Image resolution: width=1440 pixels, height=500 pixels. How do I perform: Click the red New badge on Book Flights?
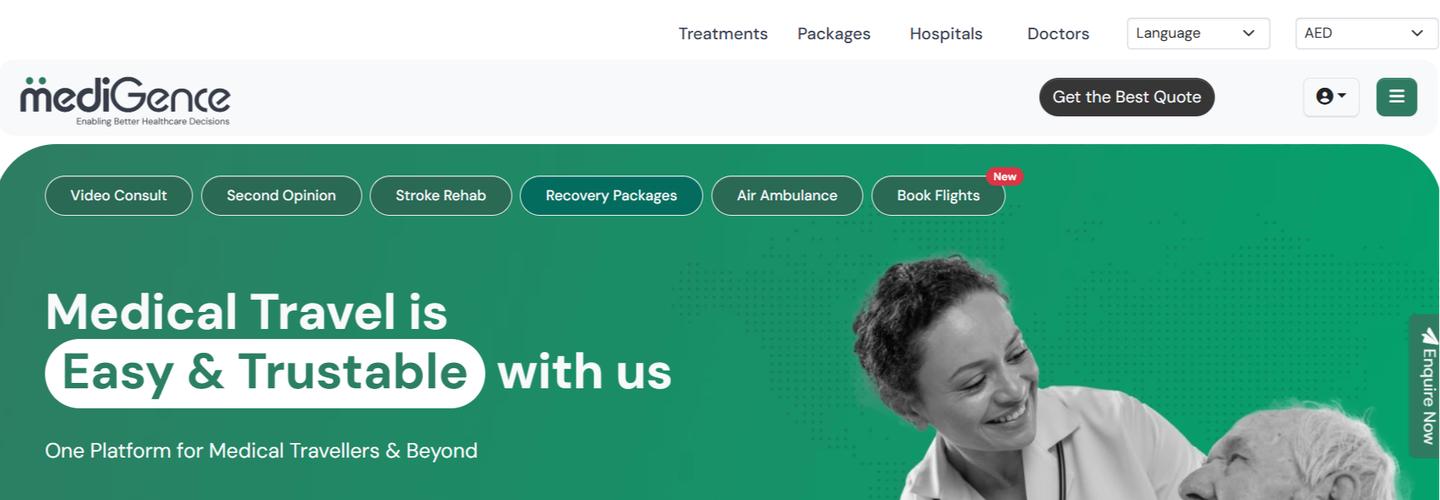pos(1004,176)
